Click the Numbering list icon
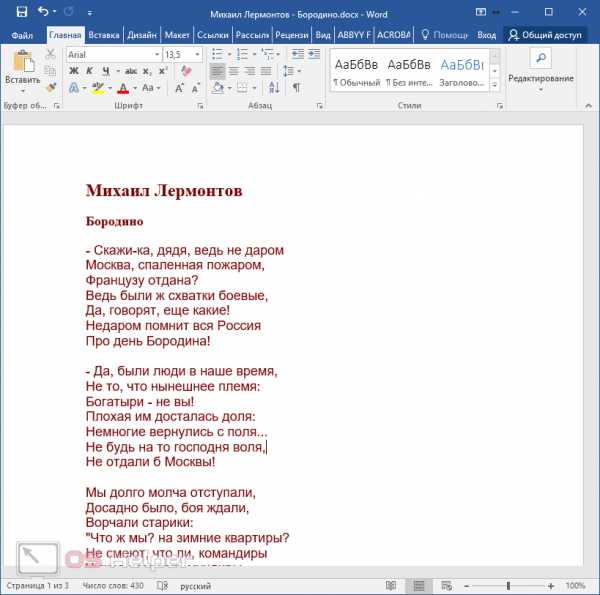Screen dimensions: 600x595 (x=242, y=54)
